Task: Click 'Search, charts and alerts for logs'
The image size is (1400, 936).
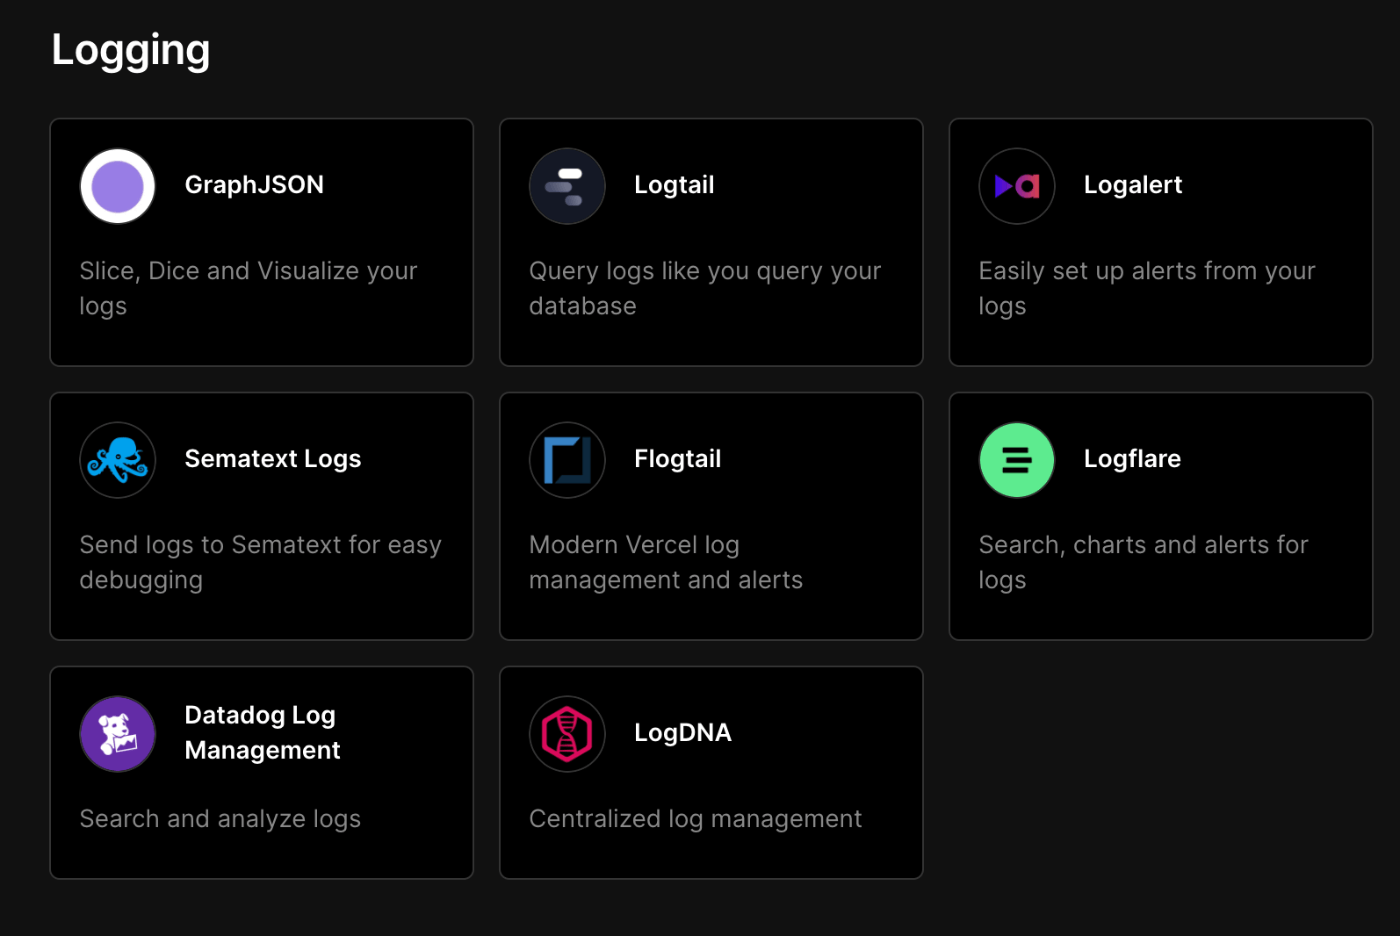Action: [x=1143, y=562]
